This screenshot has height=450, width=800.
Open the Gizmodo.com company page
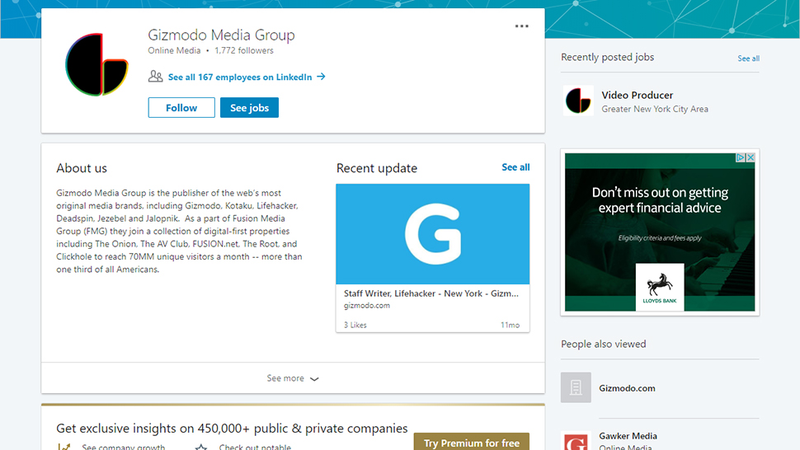pos(627,388)
